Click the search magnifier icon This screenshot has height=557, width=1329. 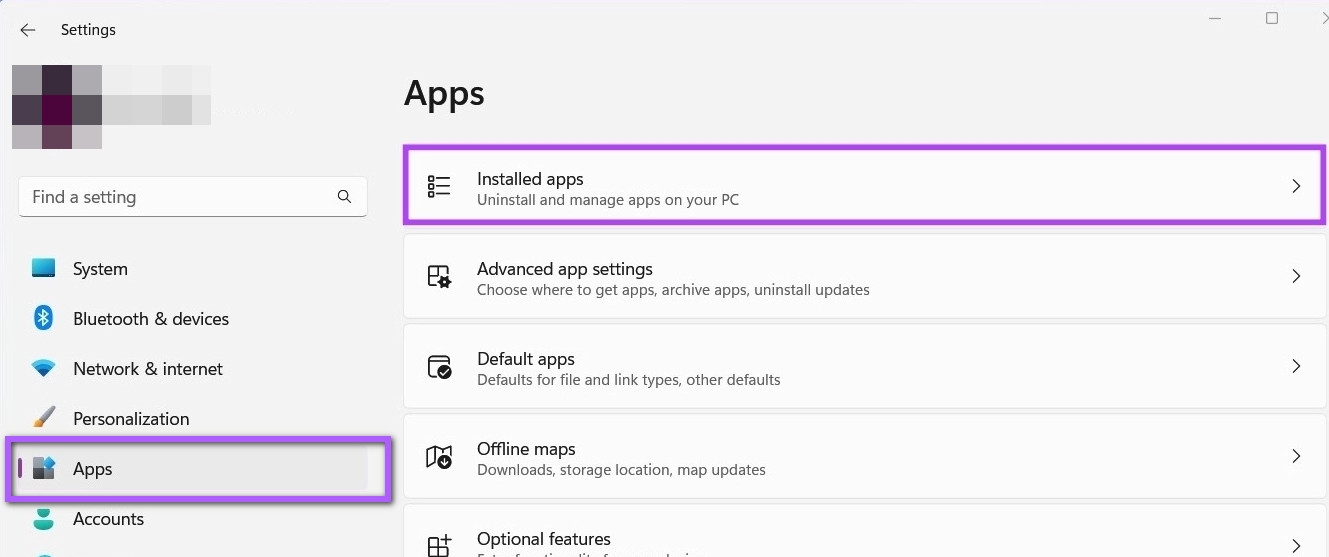[344, 197]
